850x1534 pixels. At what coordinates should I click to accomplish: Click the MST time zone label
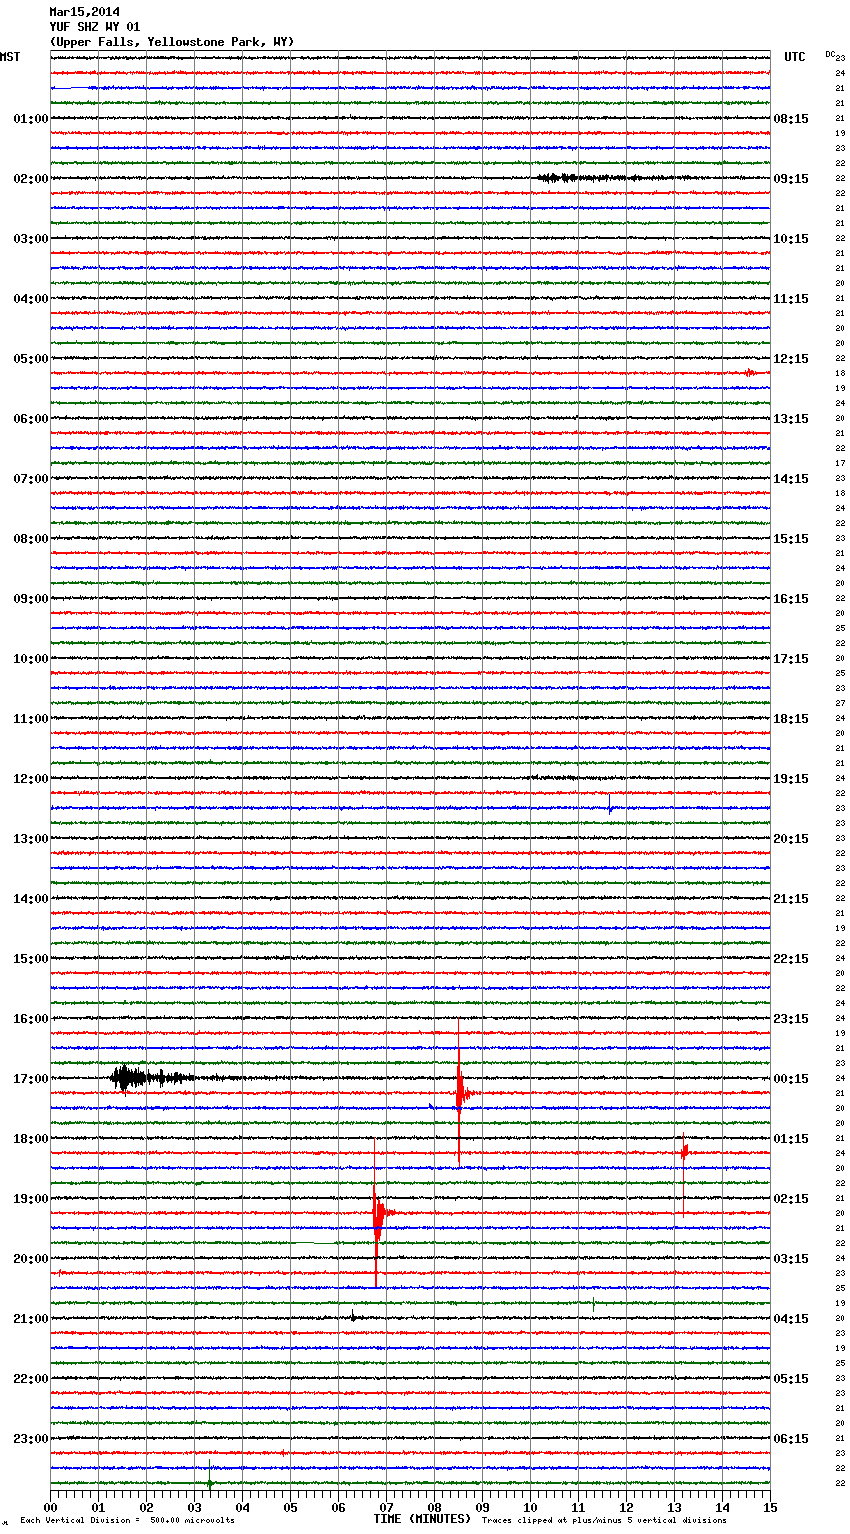[x=10, y=57]
